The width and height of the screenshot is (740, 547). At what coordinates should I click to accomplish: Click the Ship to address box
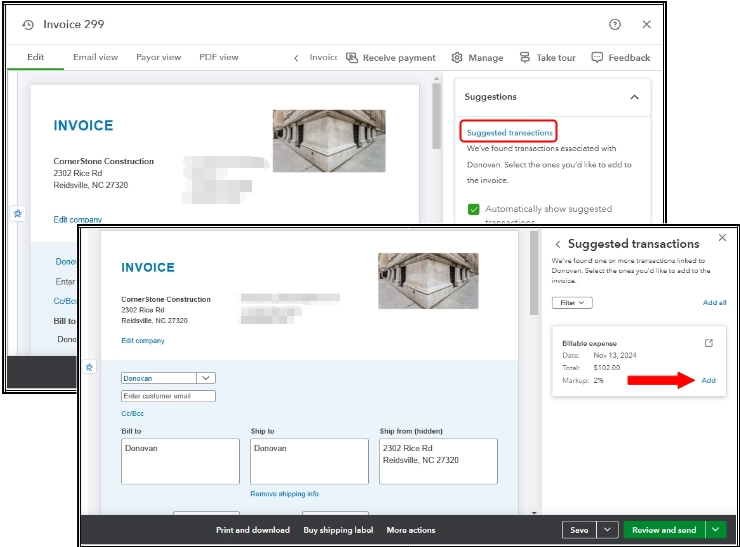pyautogui.click(x=309, y=461)
